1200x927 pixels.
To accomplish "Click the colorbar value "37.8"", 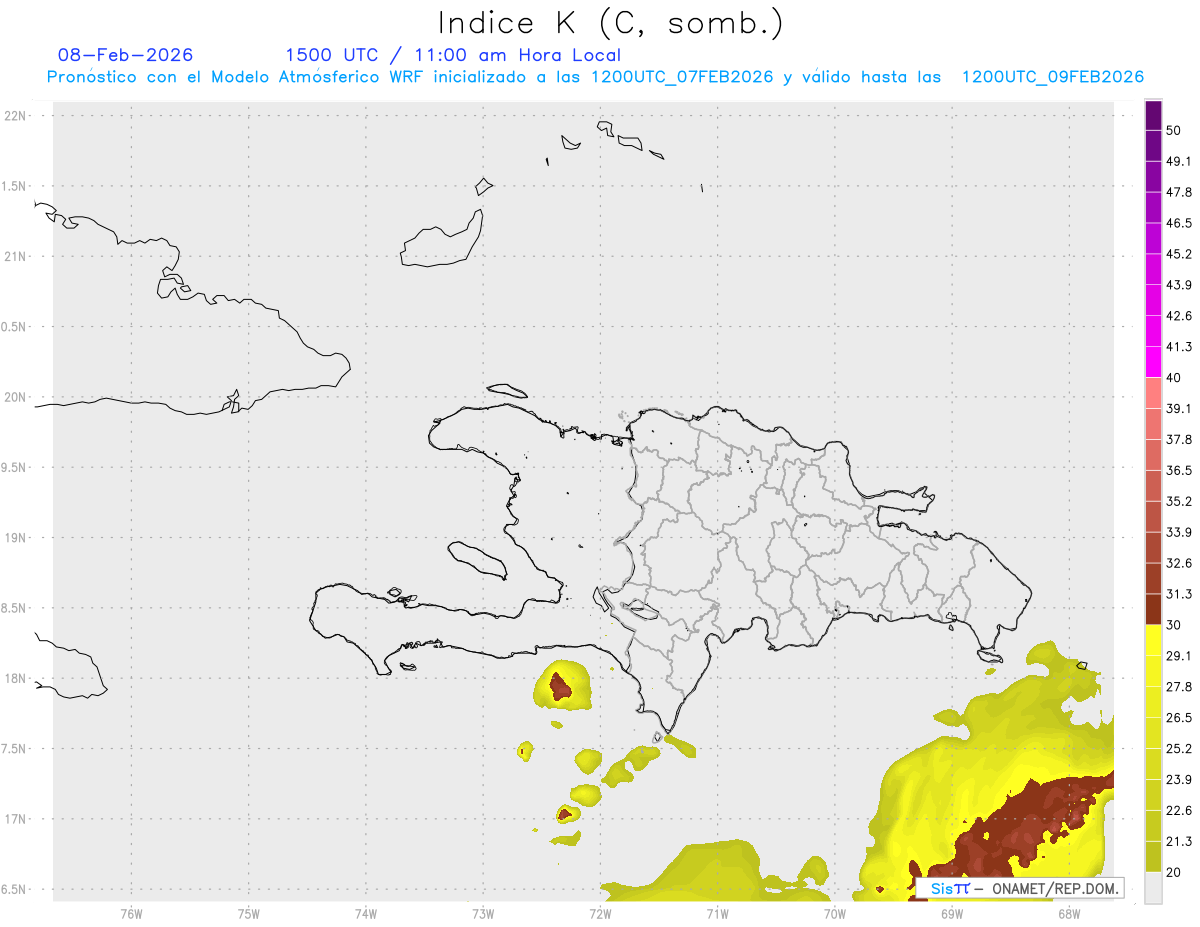I will point(1179,439).
